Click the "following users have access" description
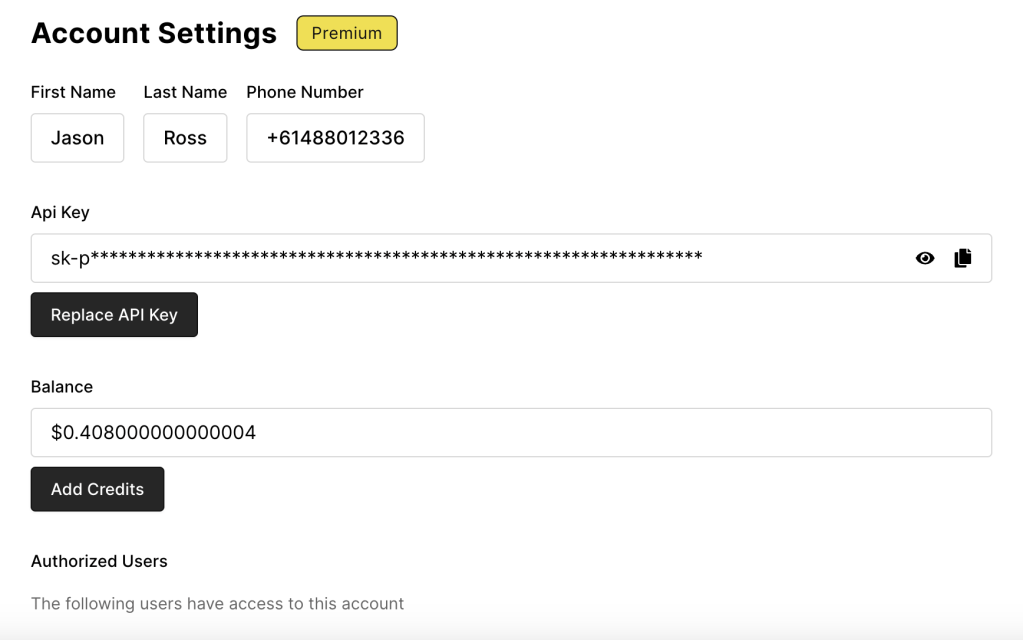 pyautogui.click(x=217, y=604)
